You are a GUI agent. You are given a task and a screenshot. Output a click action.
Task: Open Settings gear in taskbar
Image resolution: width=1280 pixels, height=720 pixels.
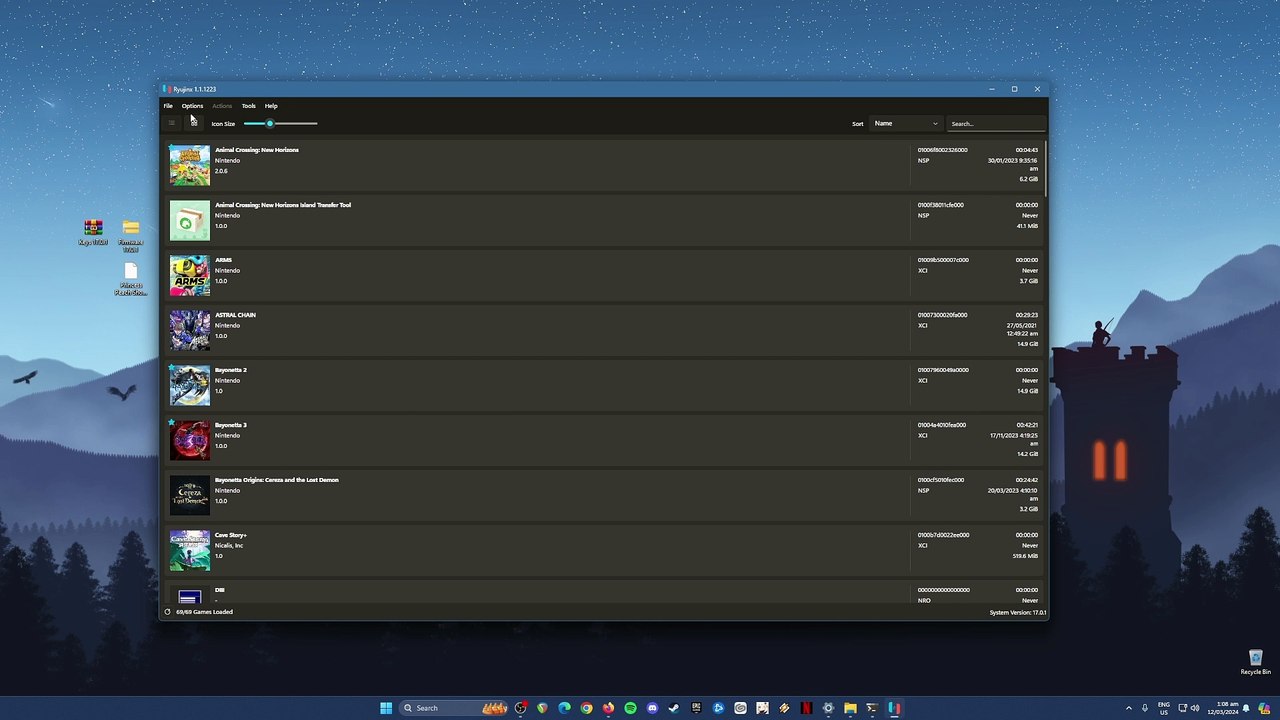coord(828,708)
